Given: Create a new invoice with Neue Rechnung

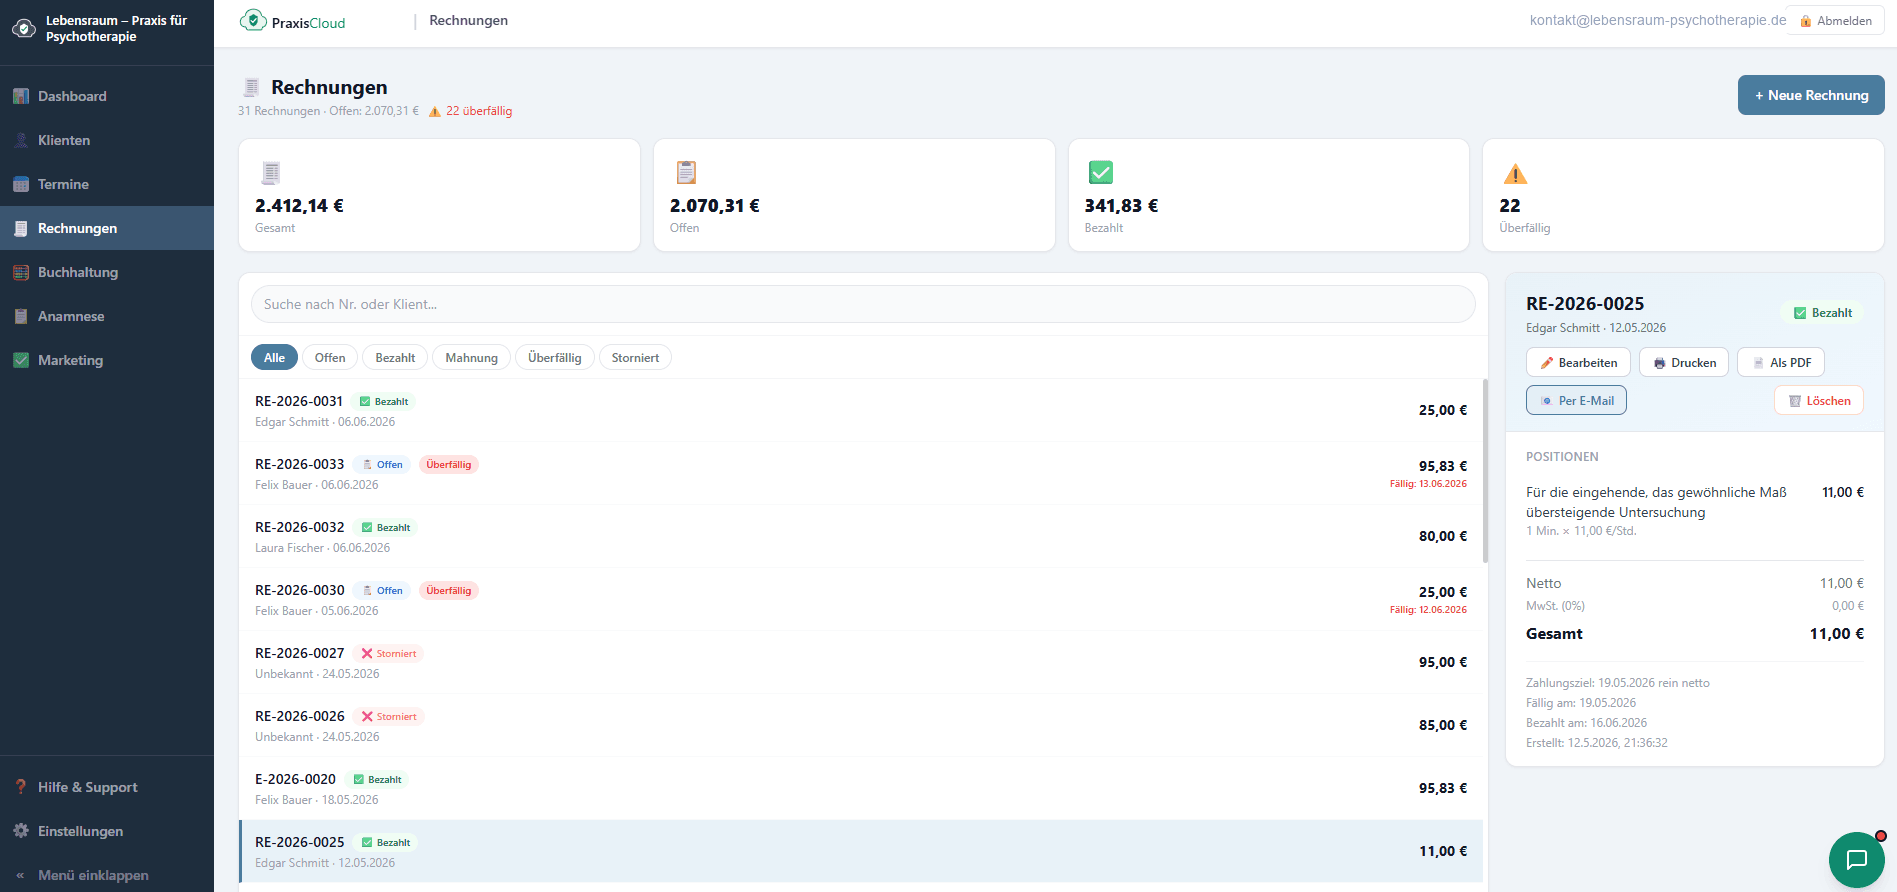Looking at the screenshot, I should 1811,95.
